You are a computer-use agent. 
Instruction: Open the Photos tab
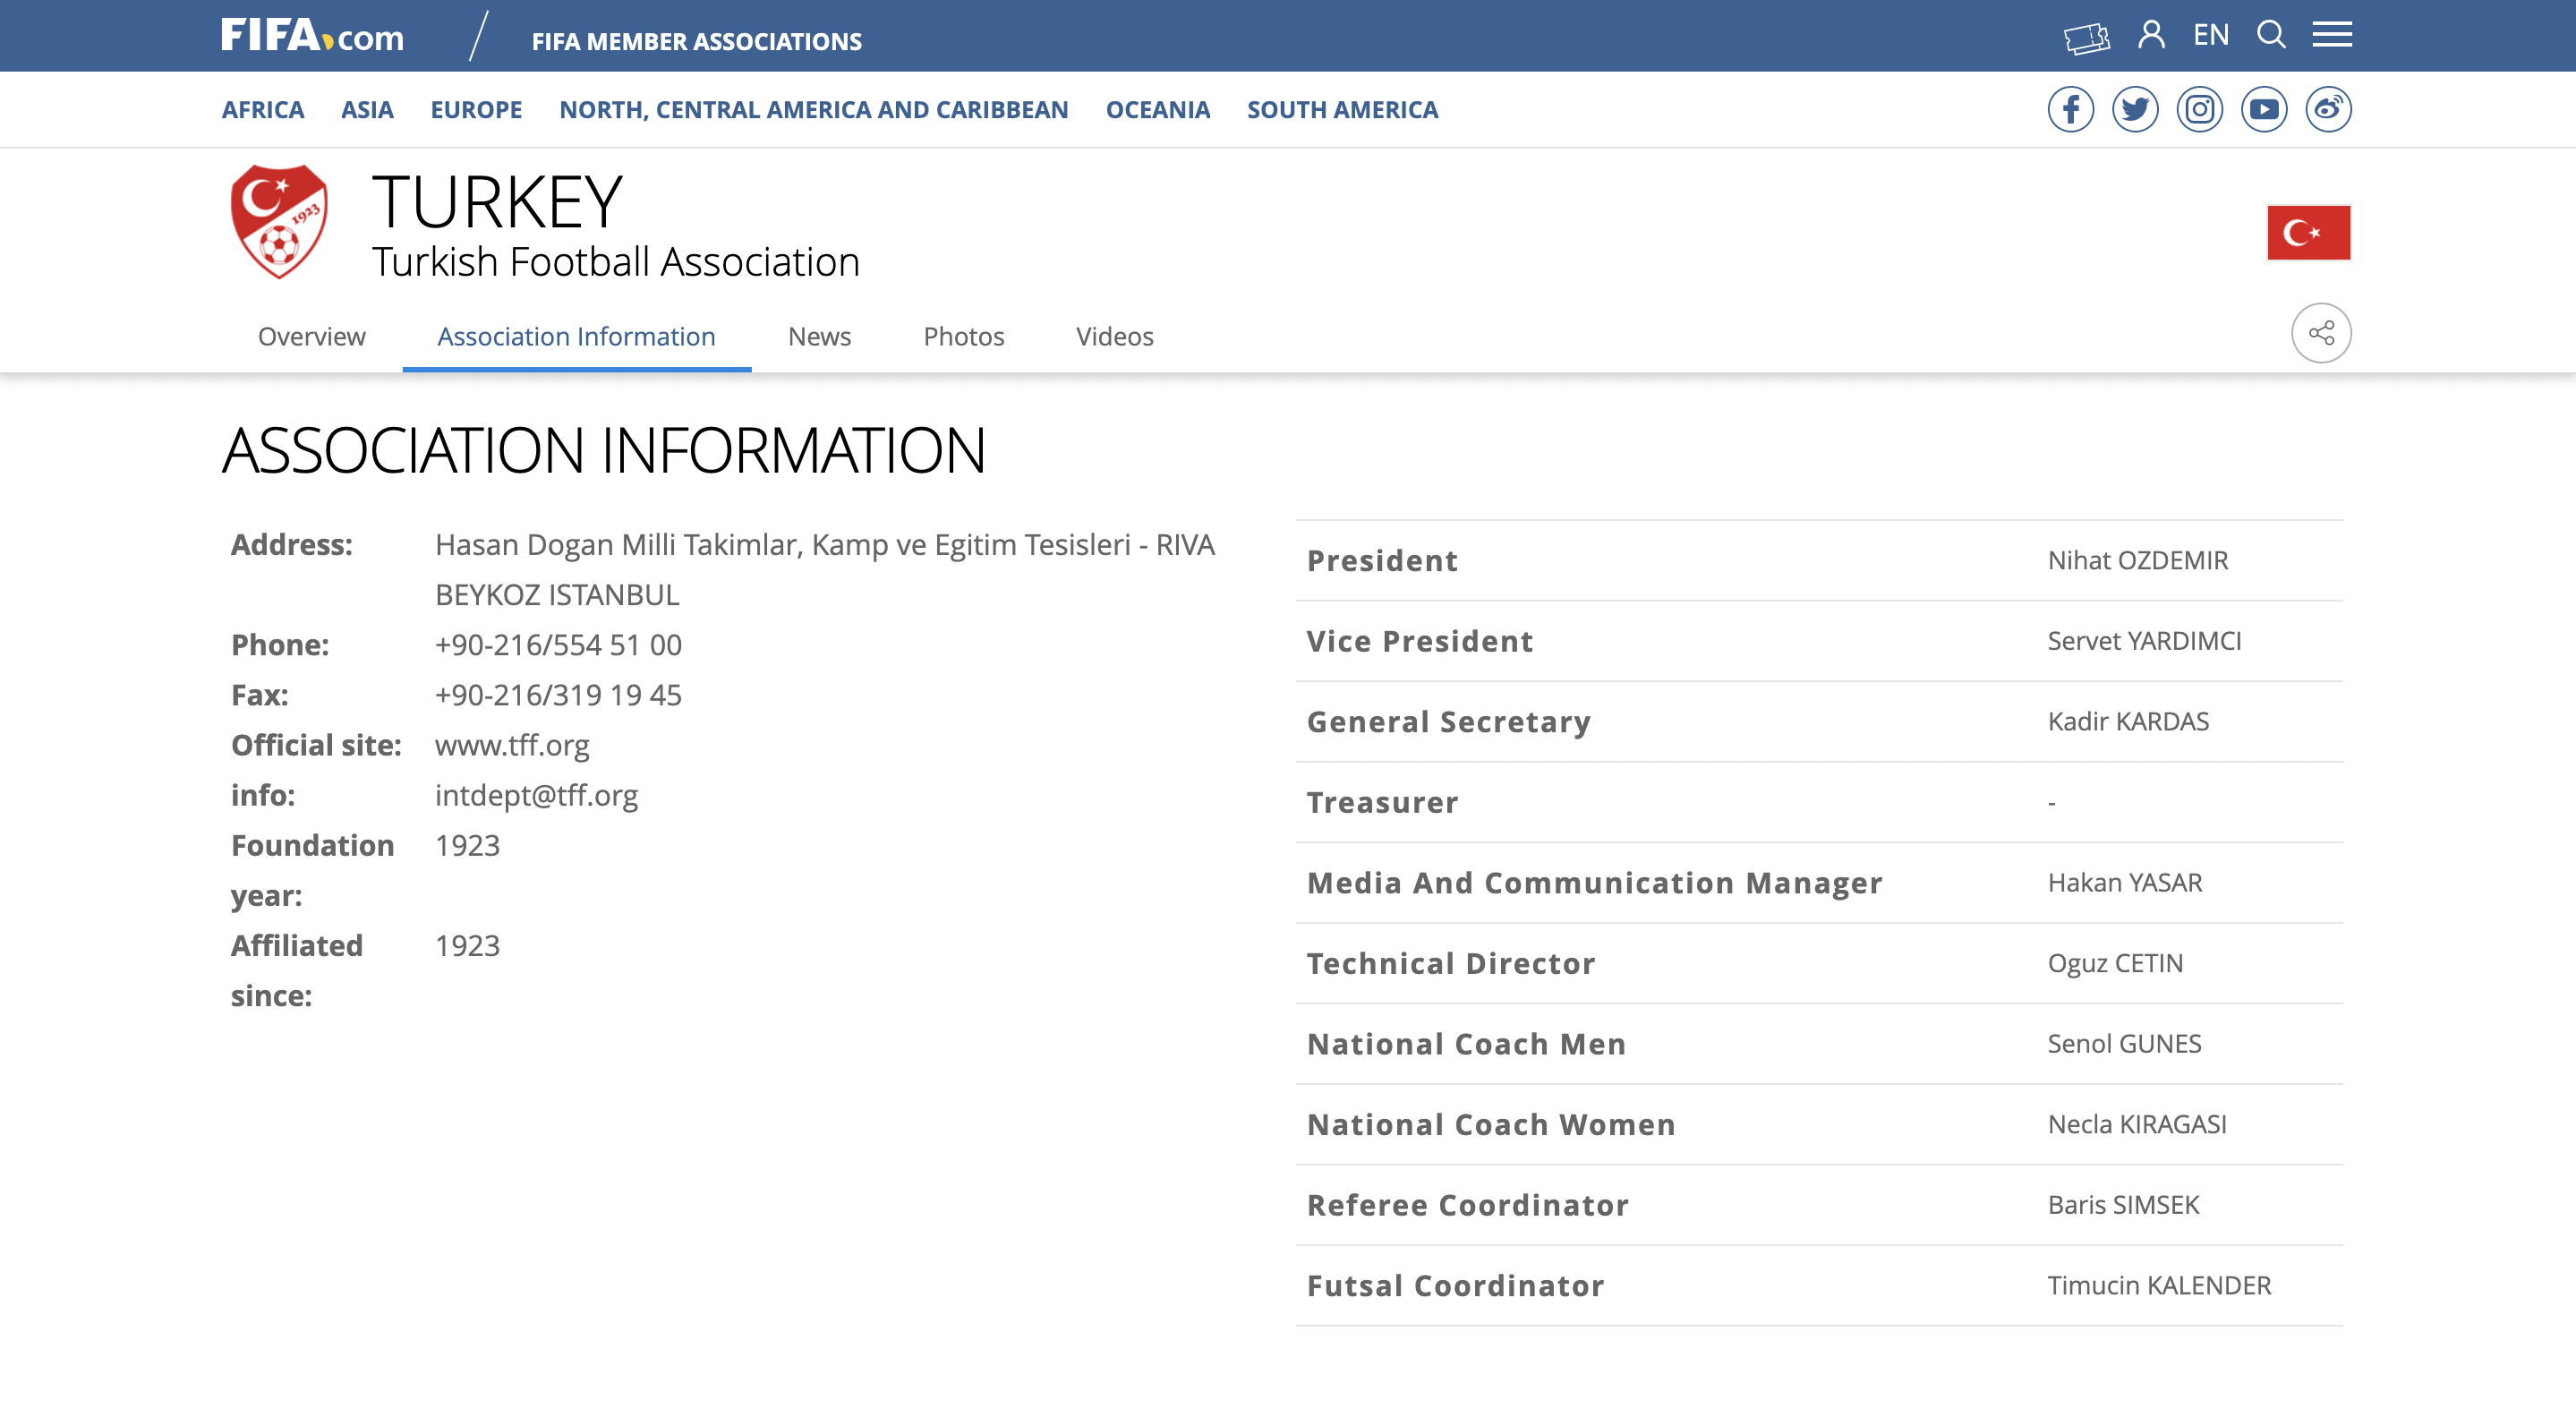[963, 337]
